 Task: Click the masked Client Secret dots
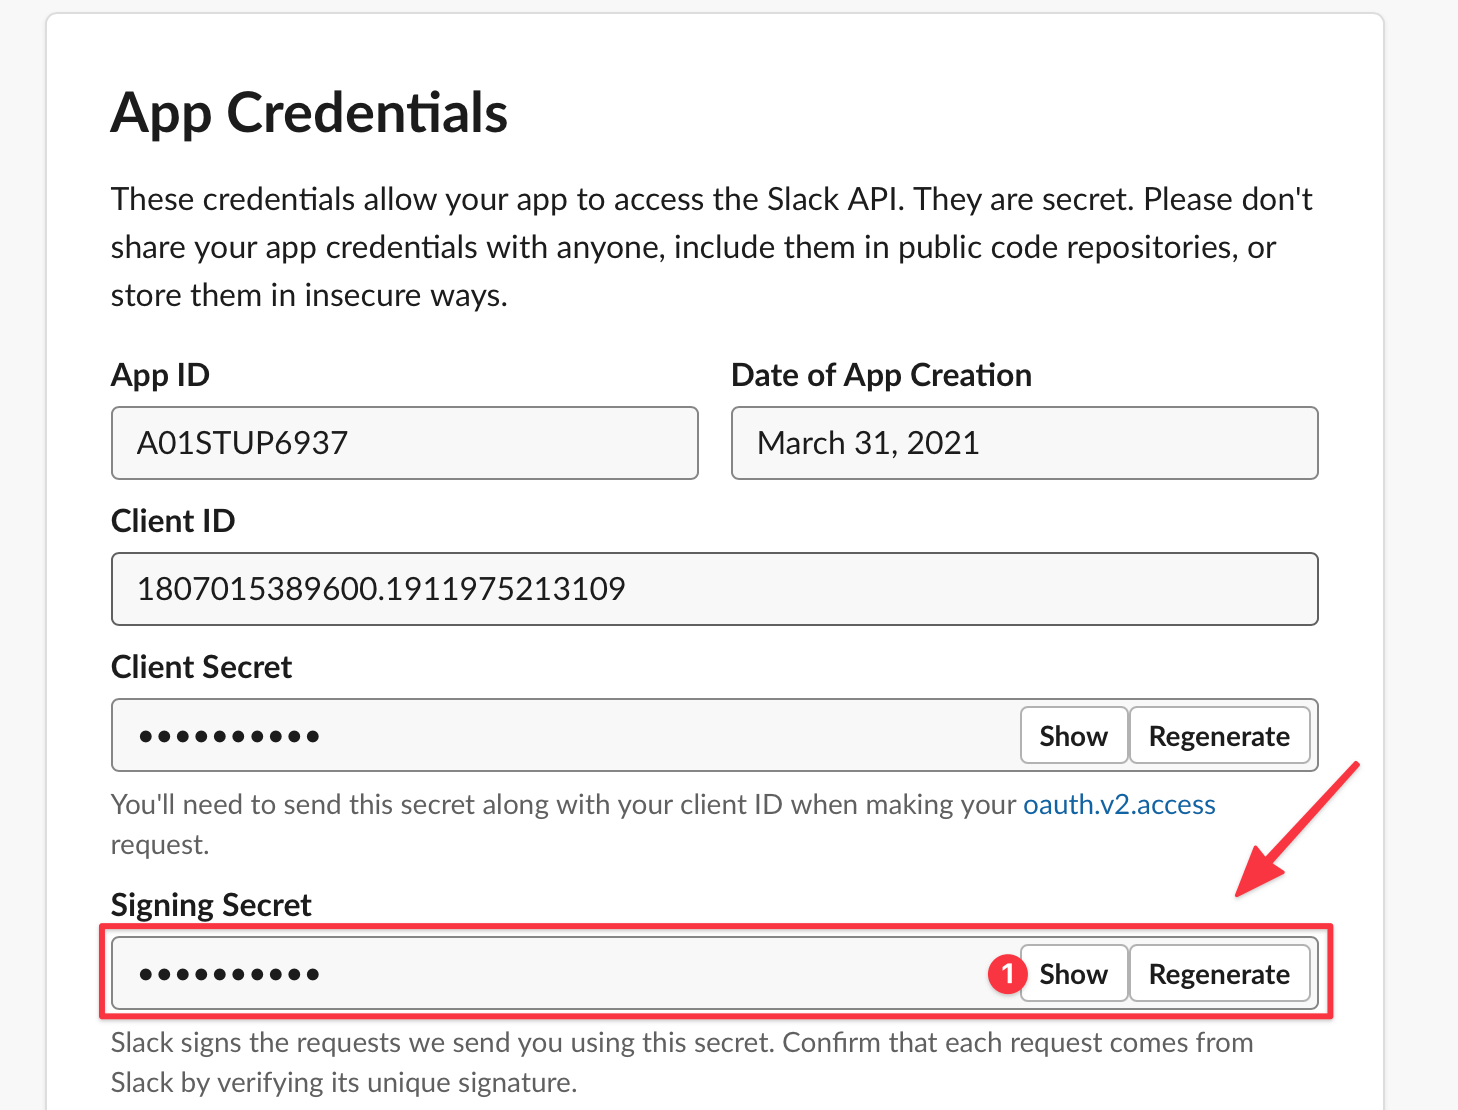coord(229,737)
